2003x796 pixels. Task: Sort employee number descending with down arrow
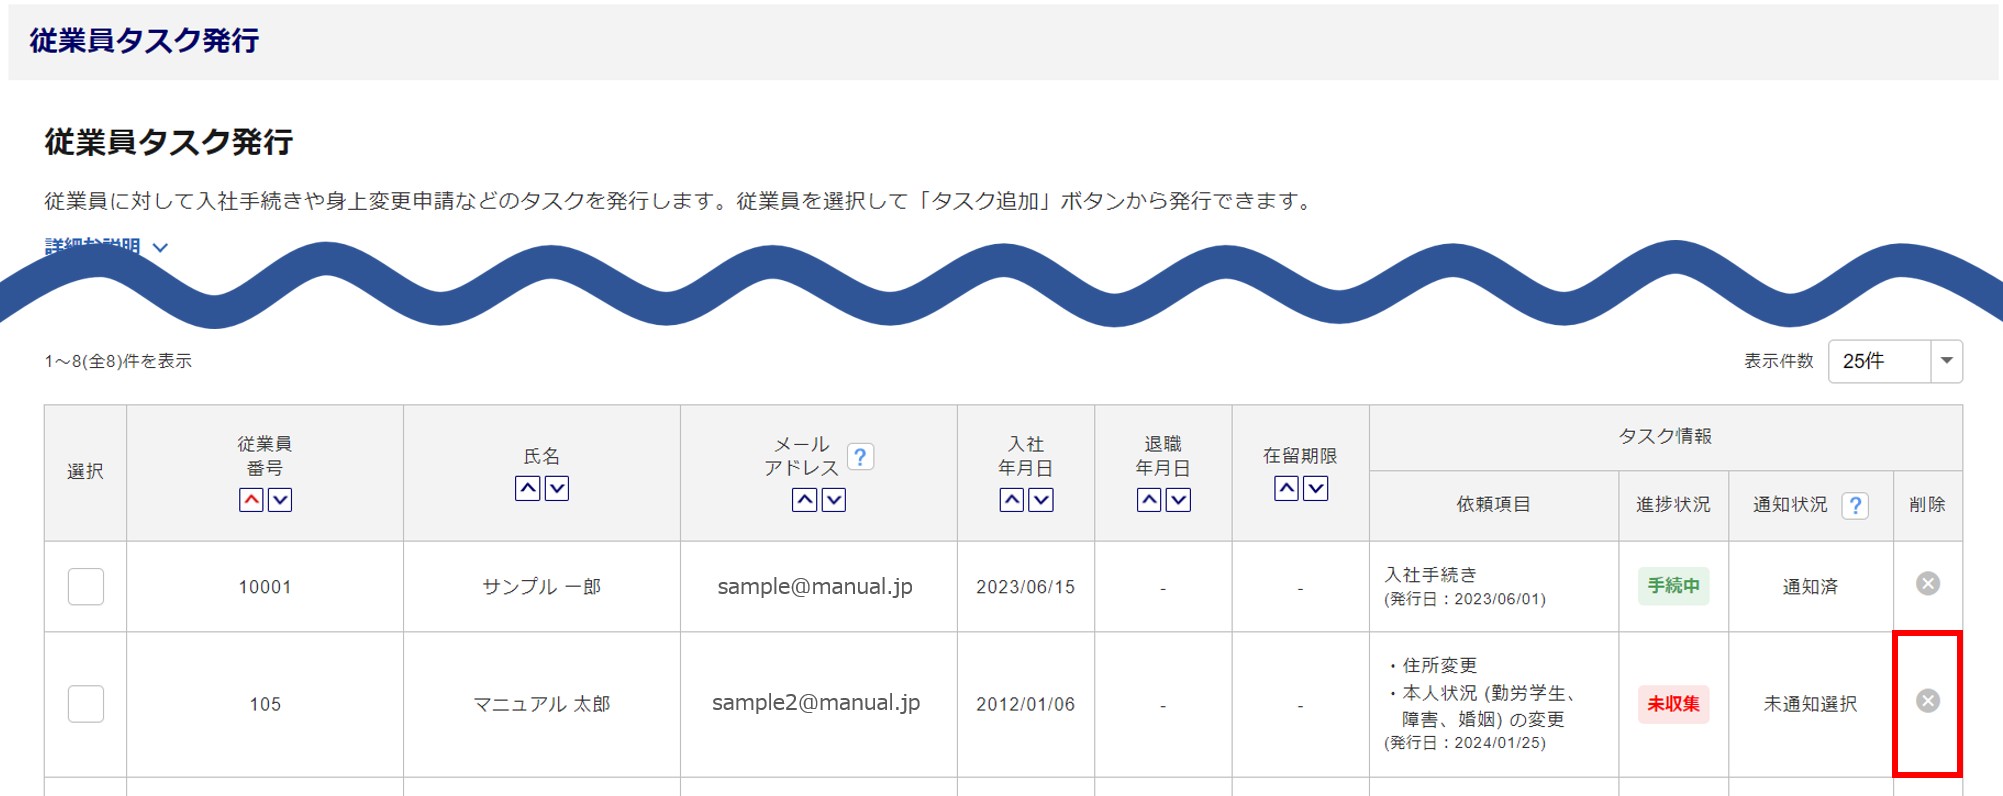(x=280, y=500)
